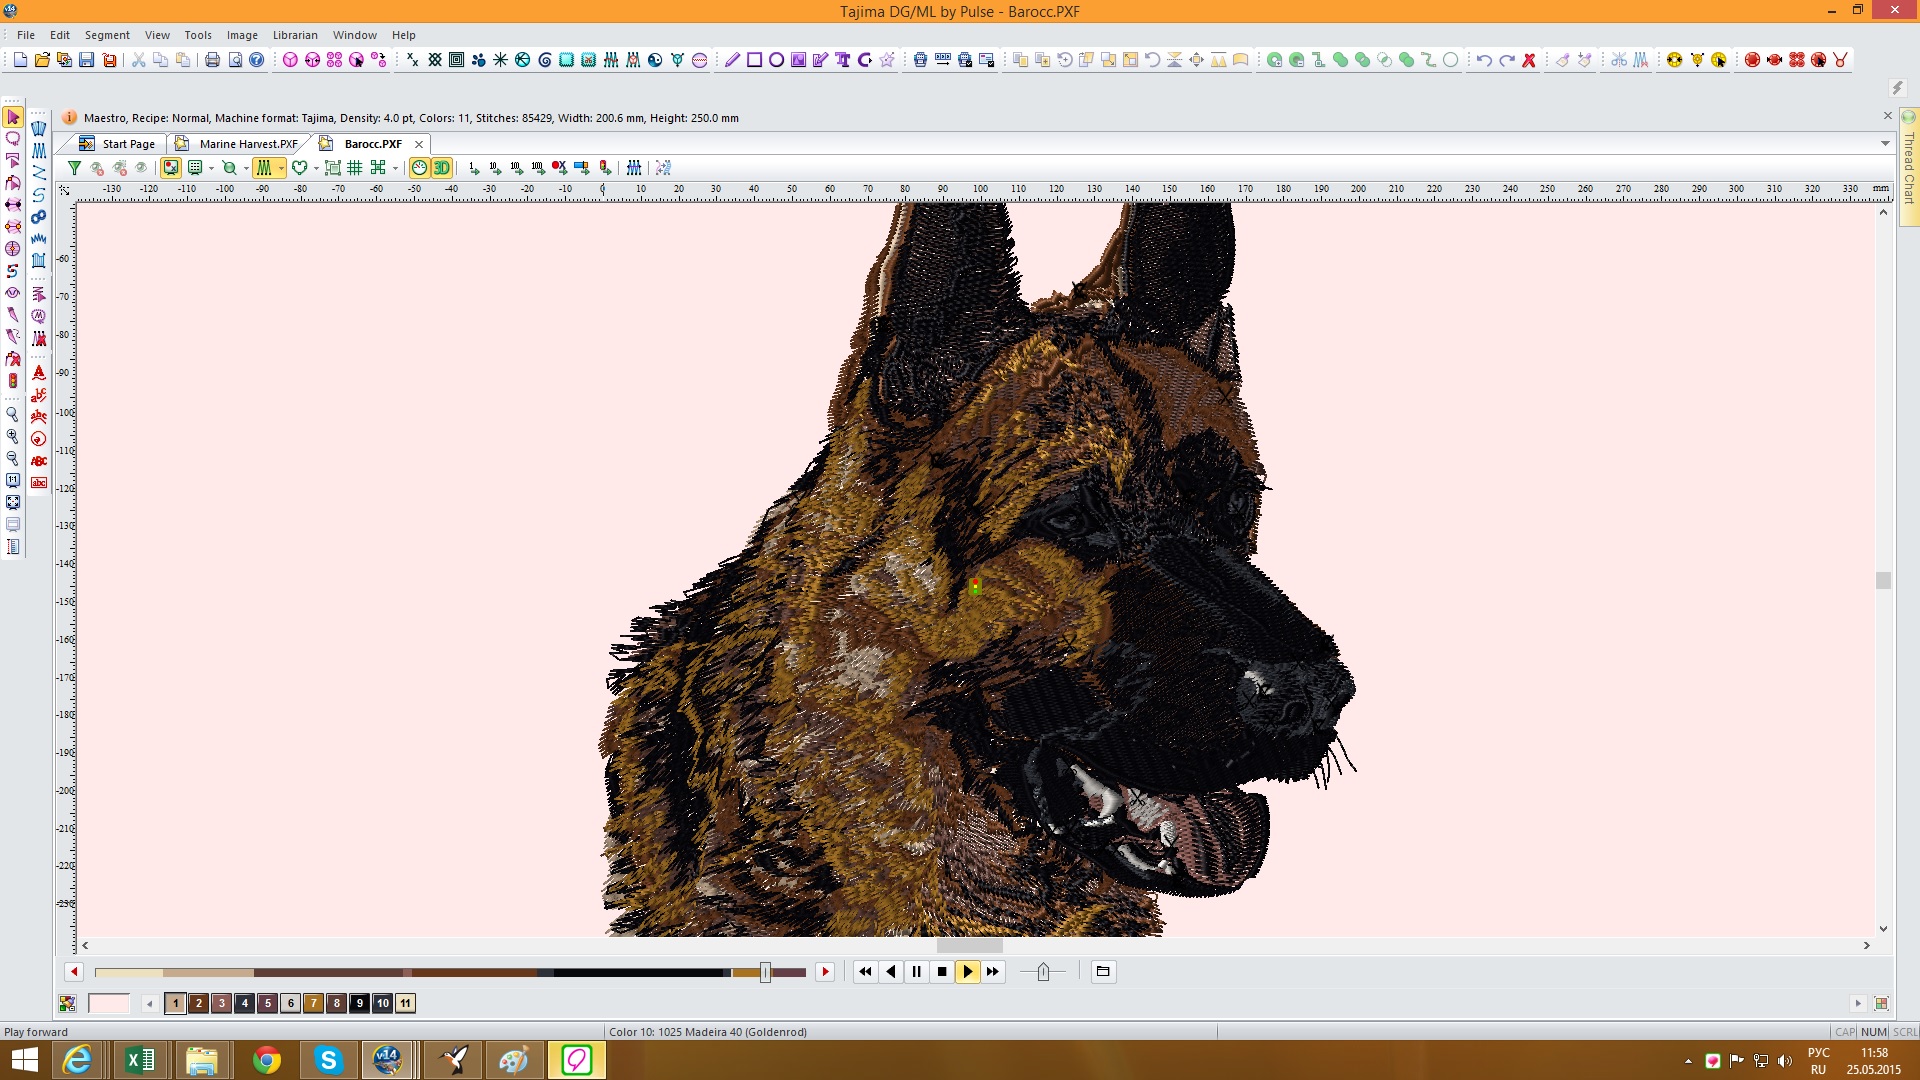Click the blue Help question mark icon
This screenshot has height=1080, width=1920.
pyautogui.click(x=257, y=60)
